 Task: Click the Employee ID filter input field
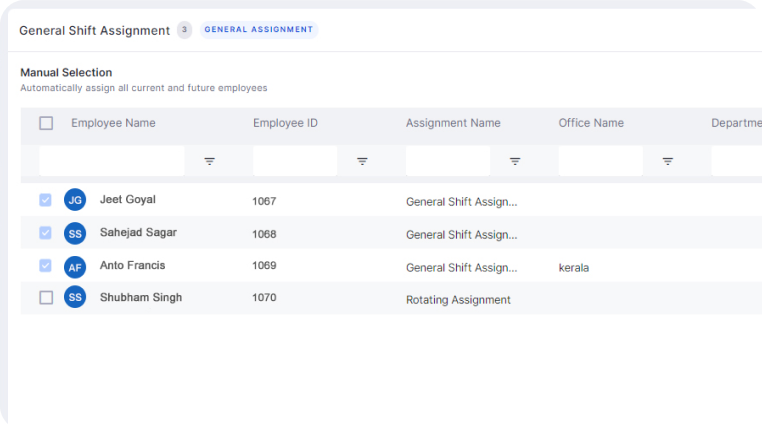tap(295, 161)
